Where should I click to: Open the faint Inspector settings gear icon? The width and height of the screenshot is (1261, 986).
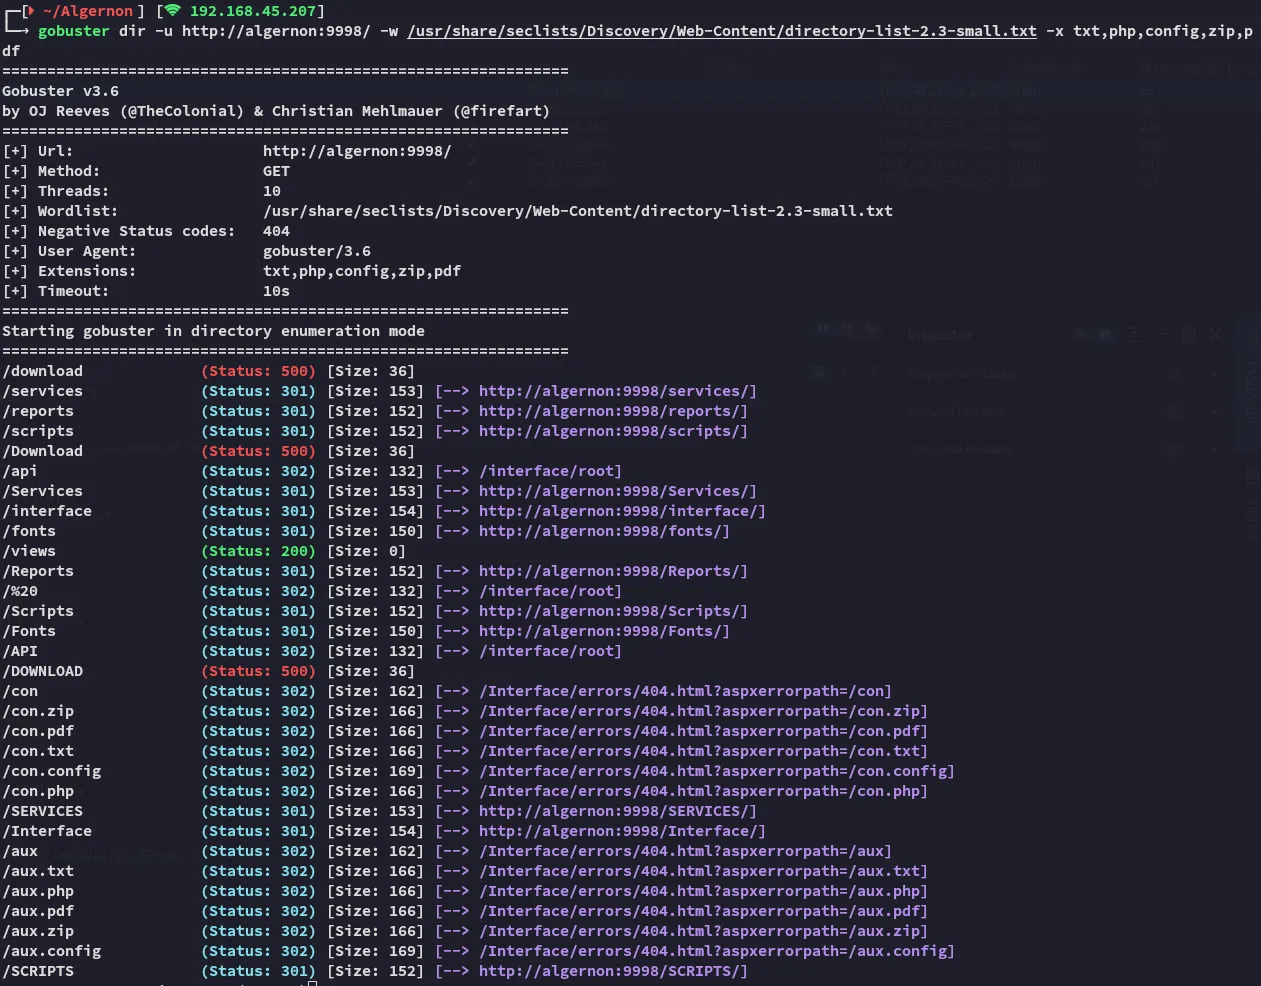tap(1188, 335)
